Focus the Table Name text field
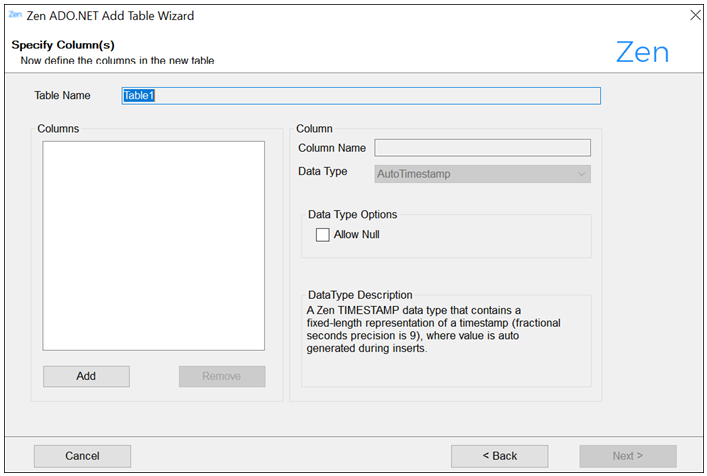The image size is (707, 476). click(360, 96)
